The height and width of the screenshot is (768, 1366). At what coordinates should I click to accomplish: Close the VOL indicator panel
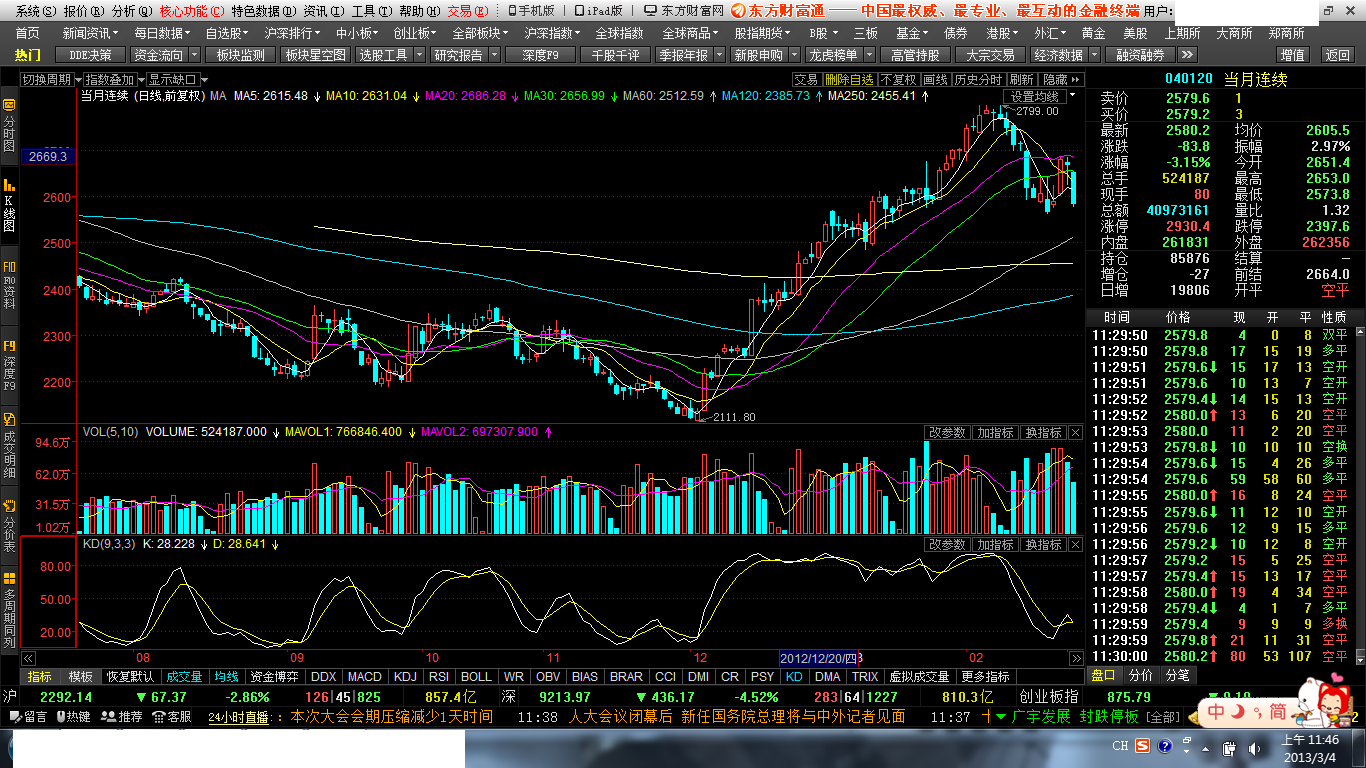point(1076,433)
